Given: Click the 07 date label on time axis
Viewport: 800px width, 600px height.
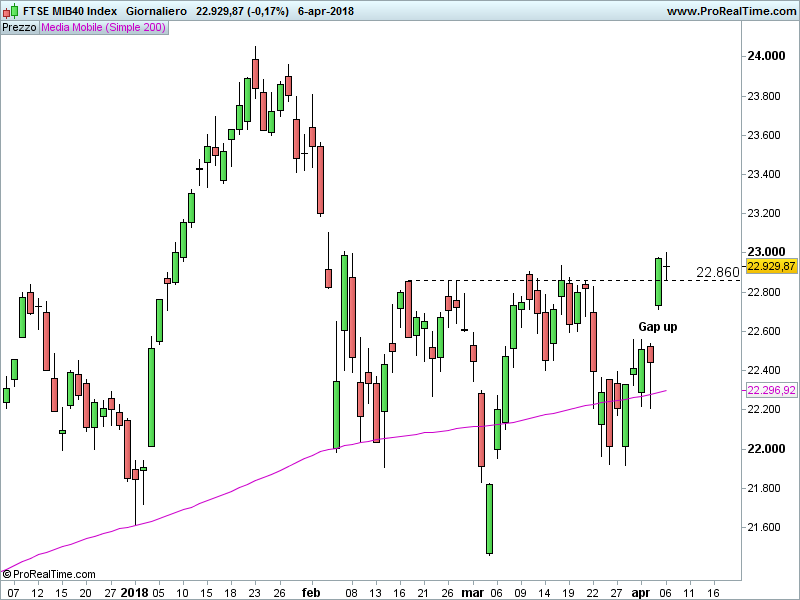Looking at the screenshot, I should pyautogui.click(x=13, y=593).
